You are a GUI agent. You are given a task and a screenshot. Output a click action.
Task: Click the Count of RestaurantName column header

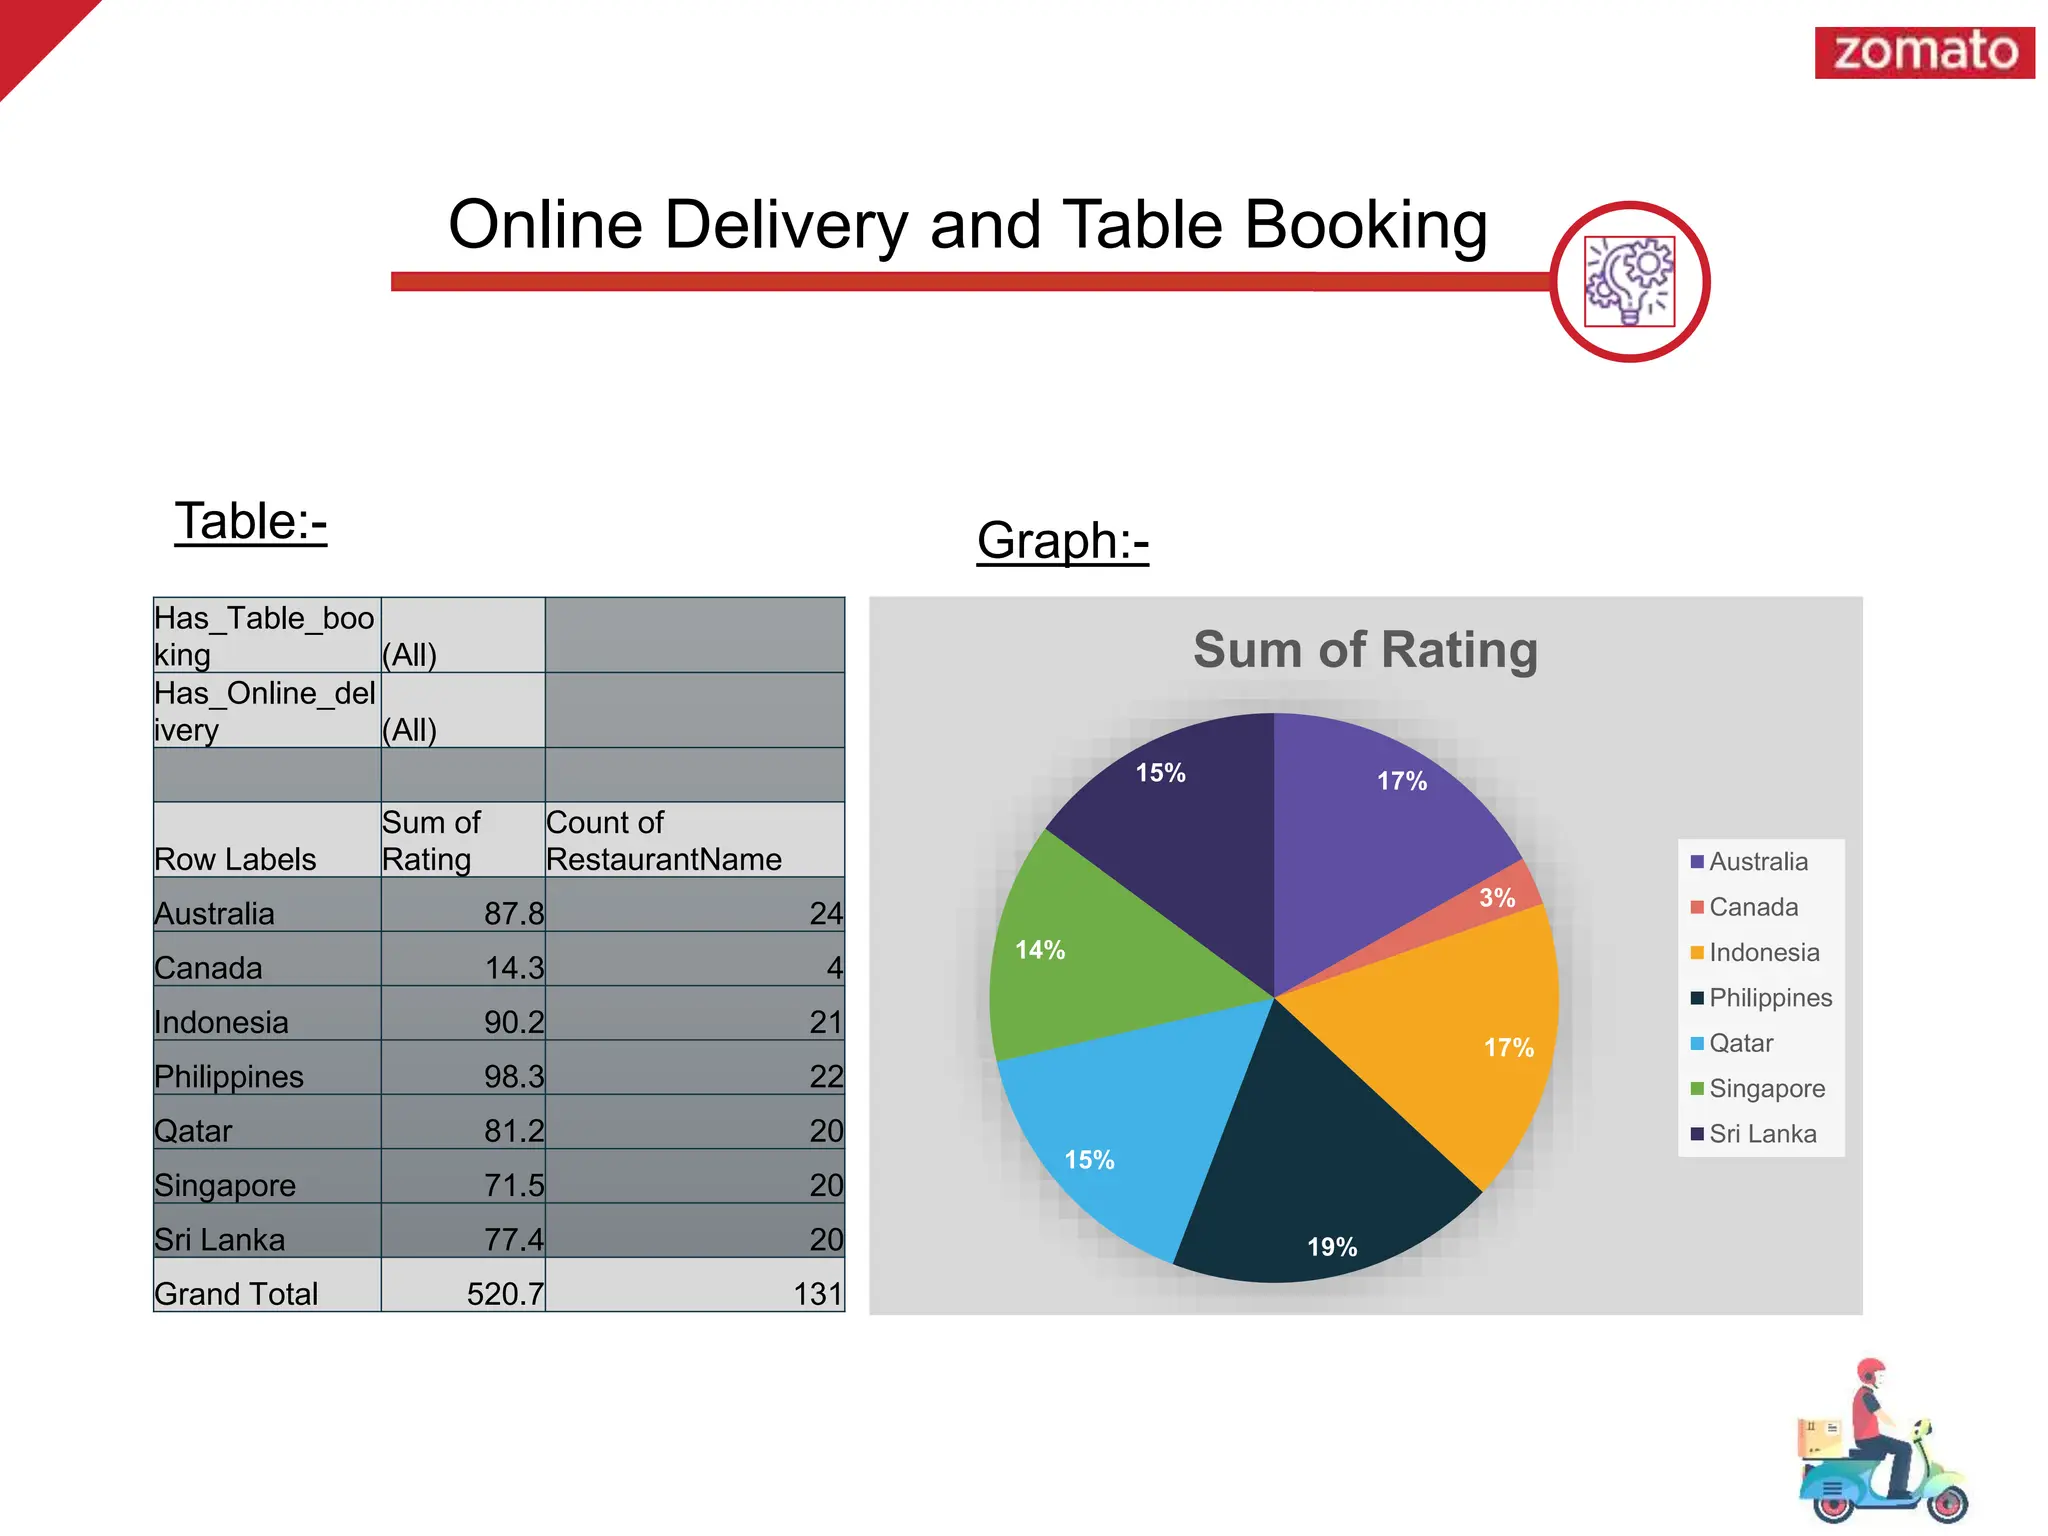coord(695,840)
